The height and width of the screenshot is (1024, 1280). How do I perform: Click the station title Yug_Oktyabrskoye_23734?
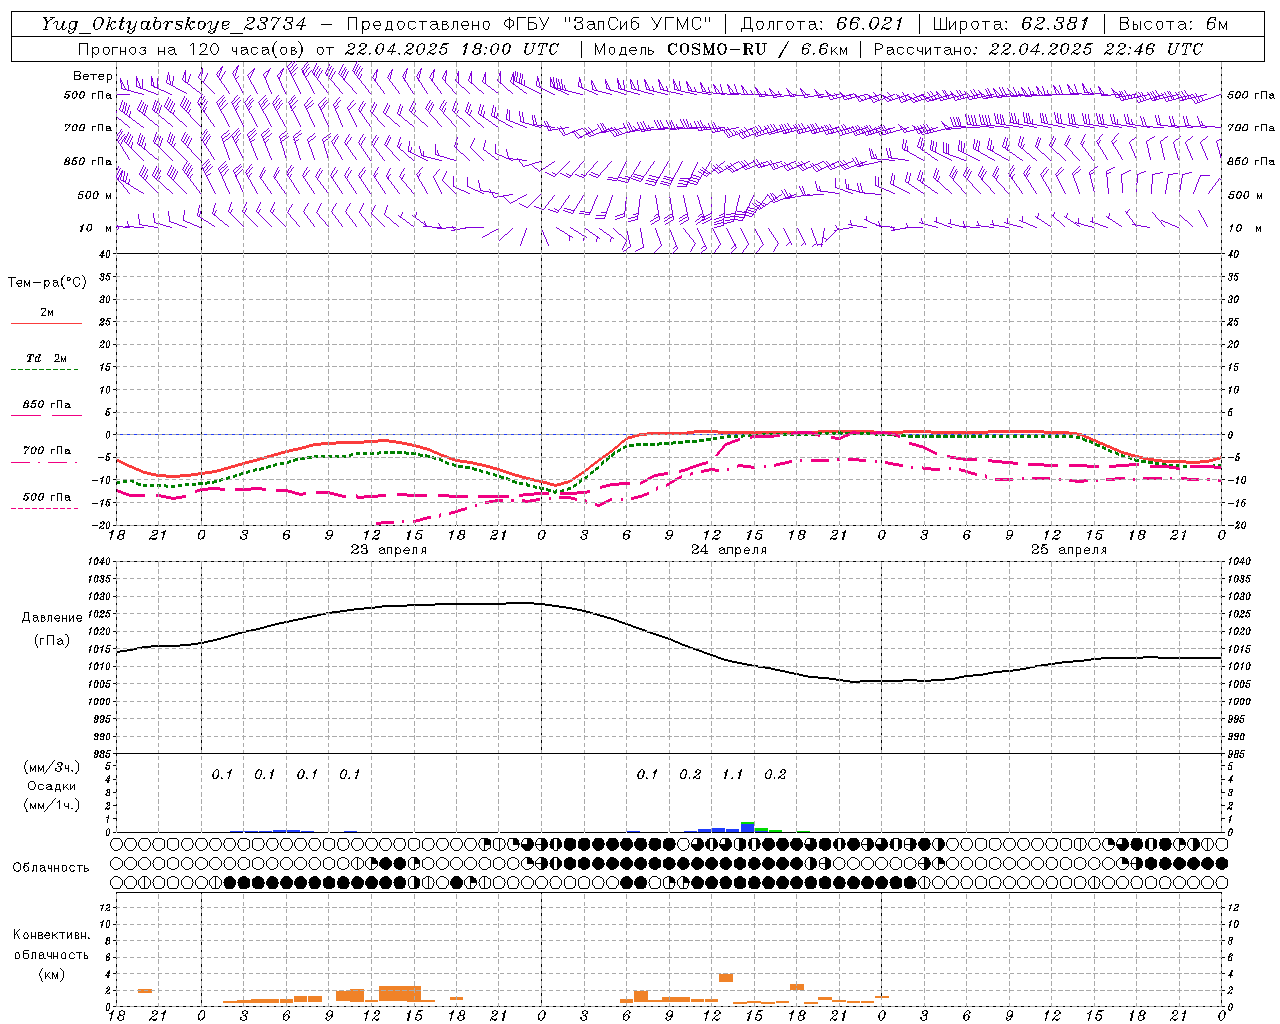click(x=174, y=24)
